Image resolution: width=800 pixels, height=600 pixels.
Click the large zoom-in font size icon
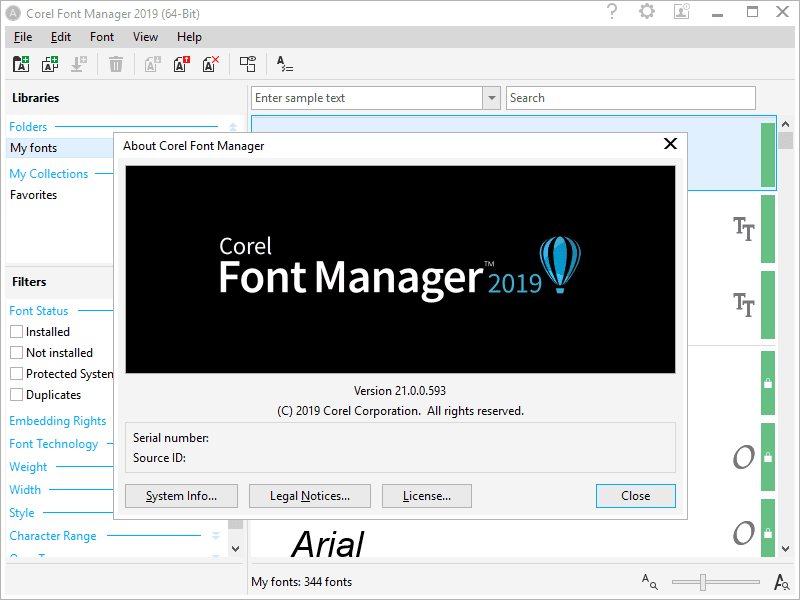pyautogui.click(x=781, y=581)
